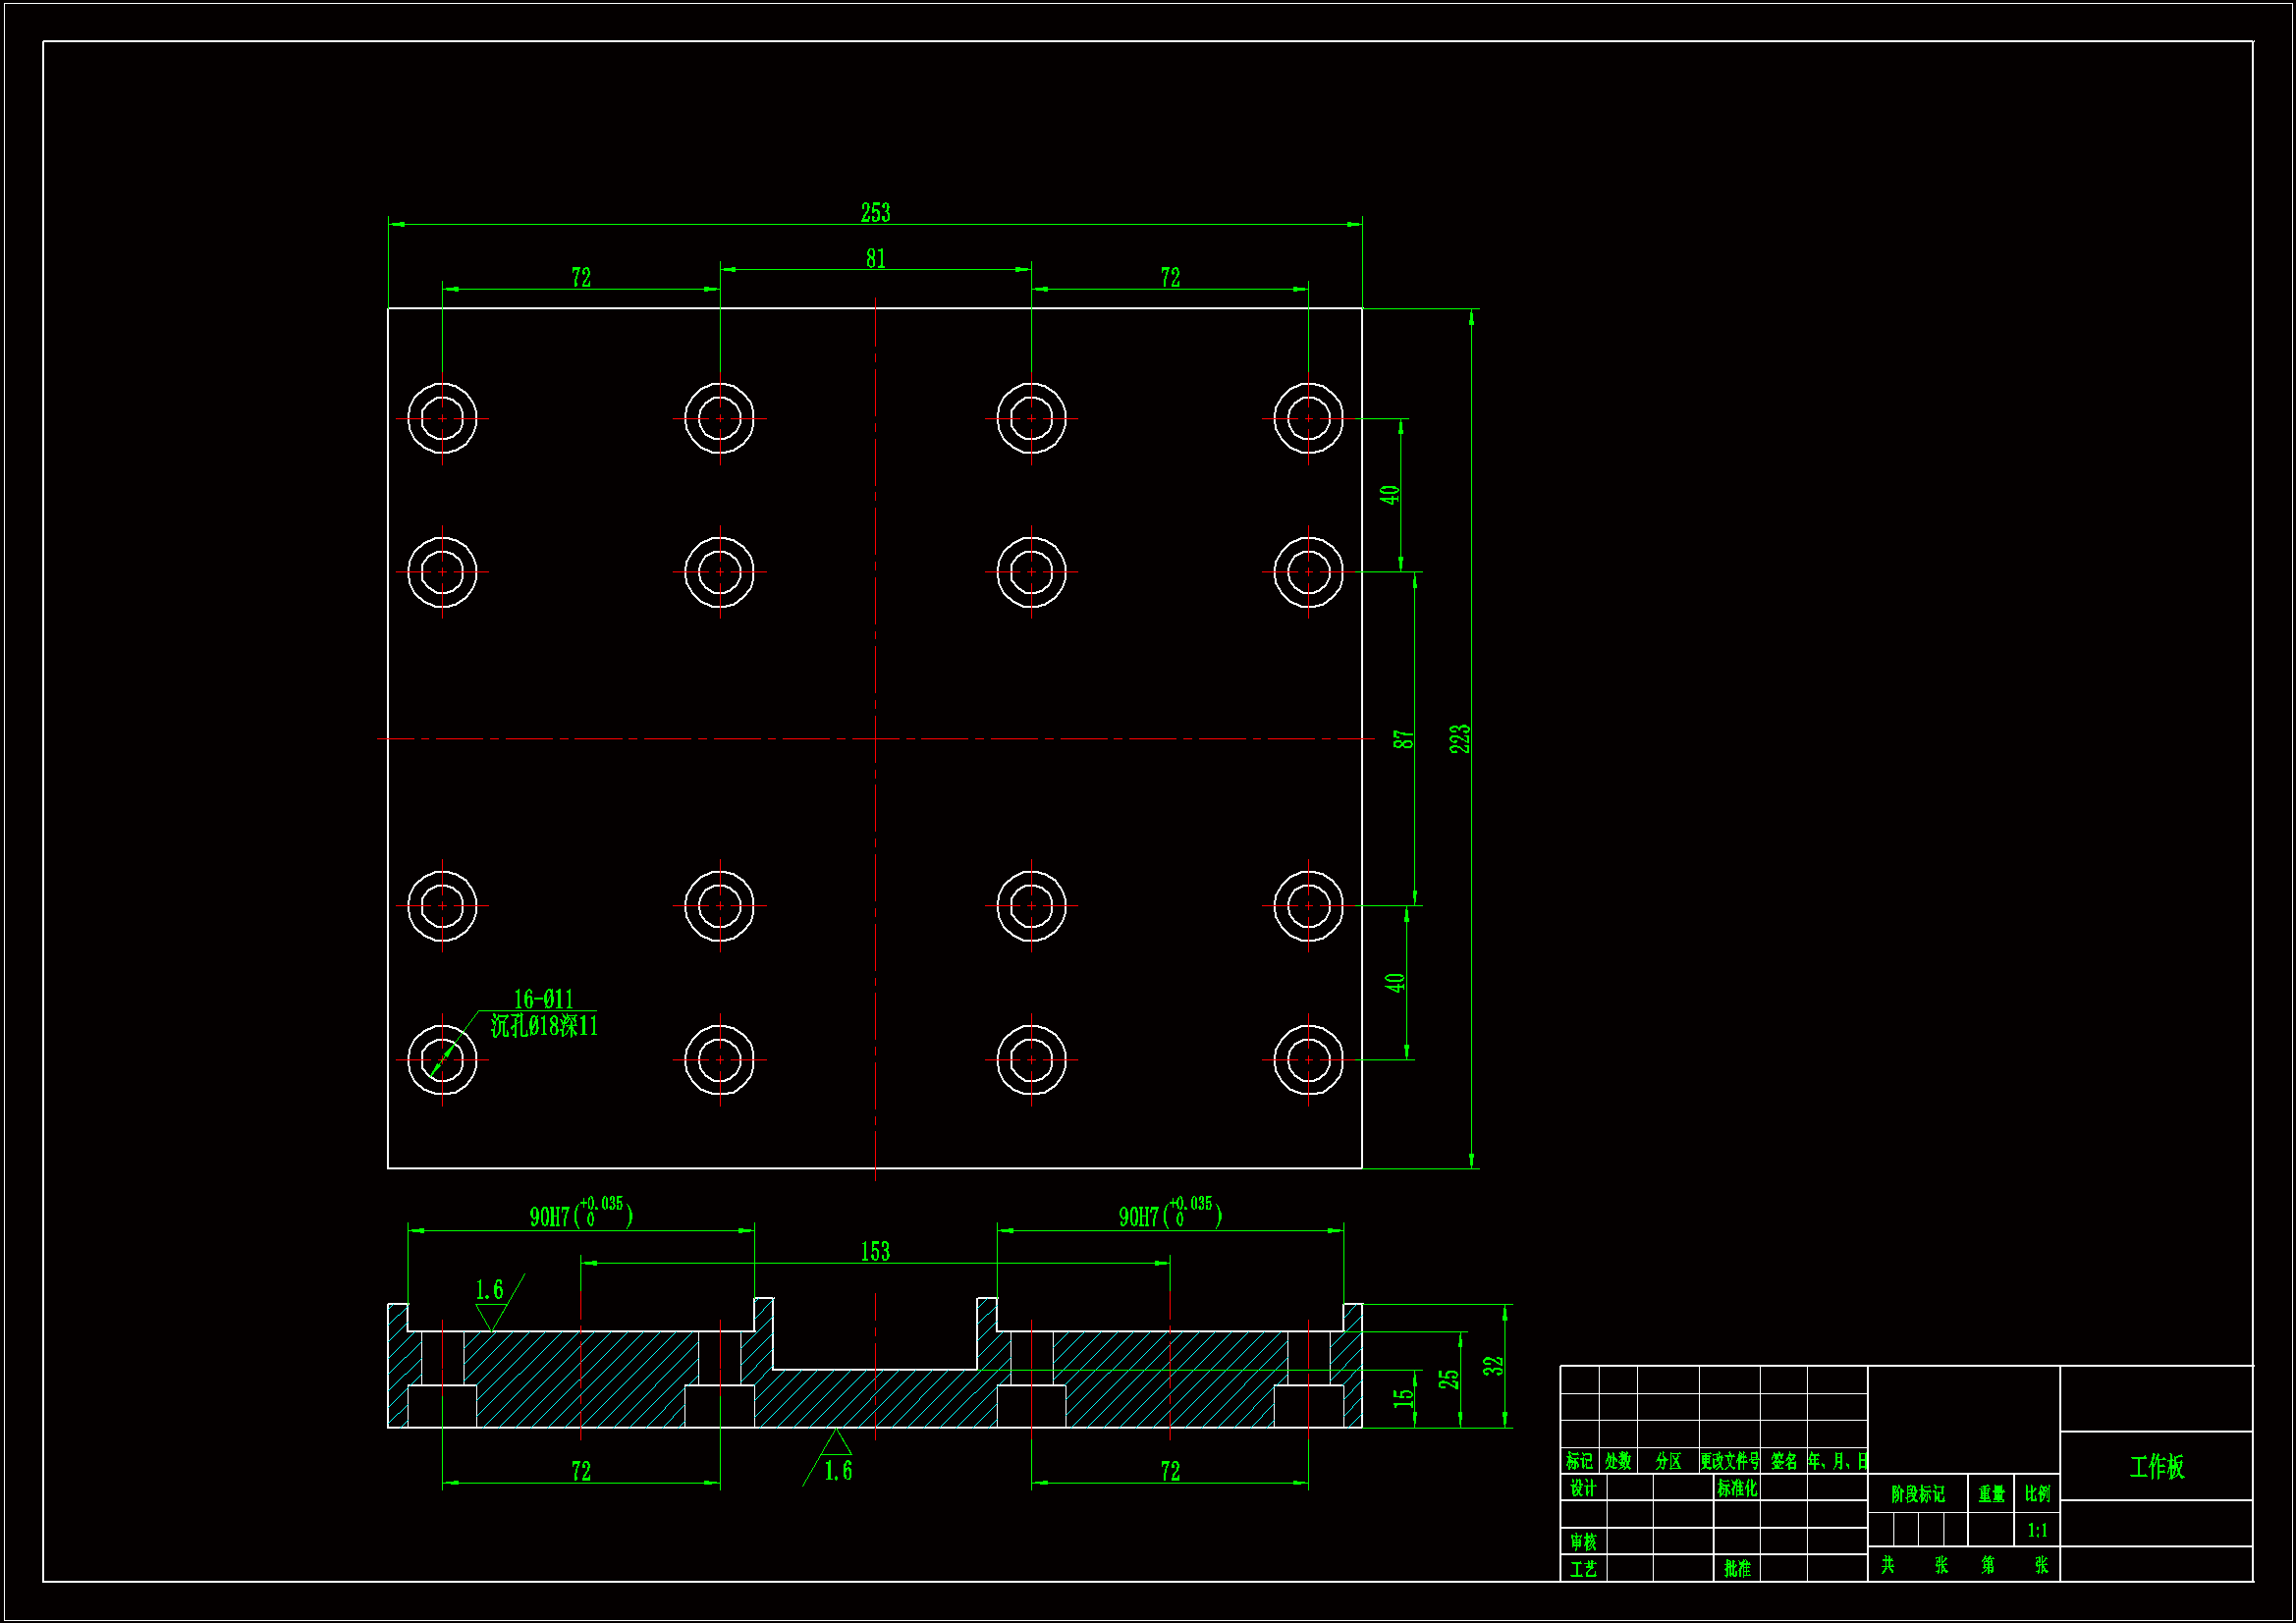Select the 16-Ø11 hole callout text
This screenshot has height=1623, width=2296.
pyautogui.click(x=543, y=999)
